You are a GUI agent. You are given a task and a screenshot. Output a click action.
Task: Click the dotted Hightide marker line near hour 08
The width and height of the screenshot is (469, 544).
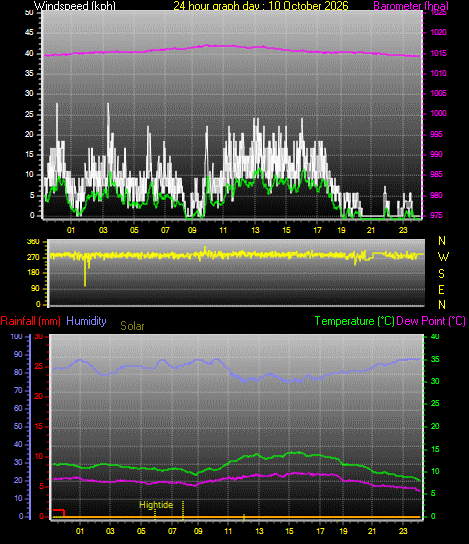coord(183,510)
